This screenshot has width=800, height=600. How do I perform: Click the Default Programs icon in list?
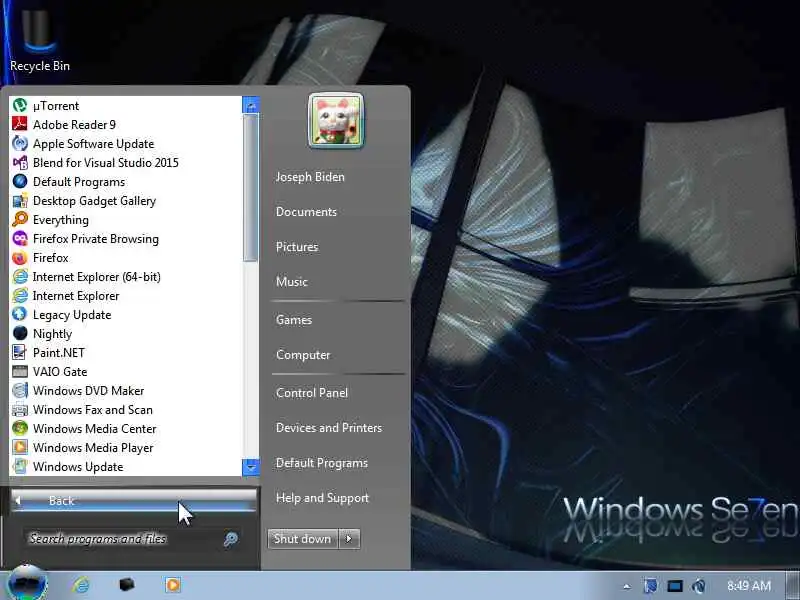click(x=20, y=182)
